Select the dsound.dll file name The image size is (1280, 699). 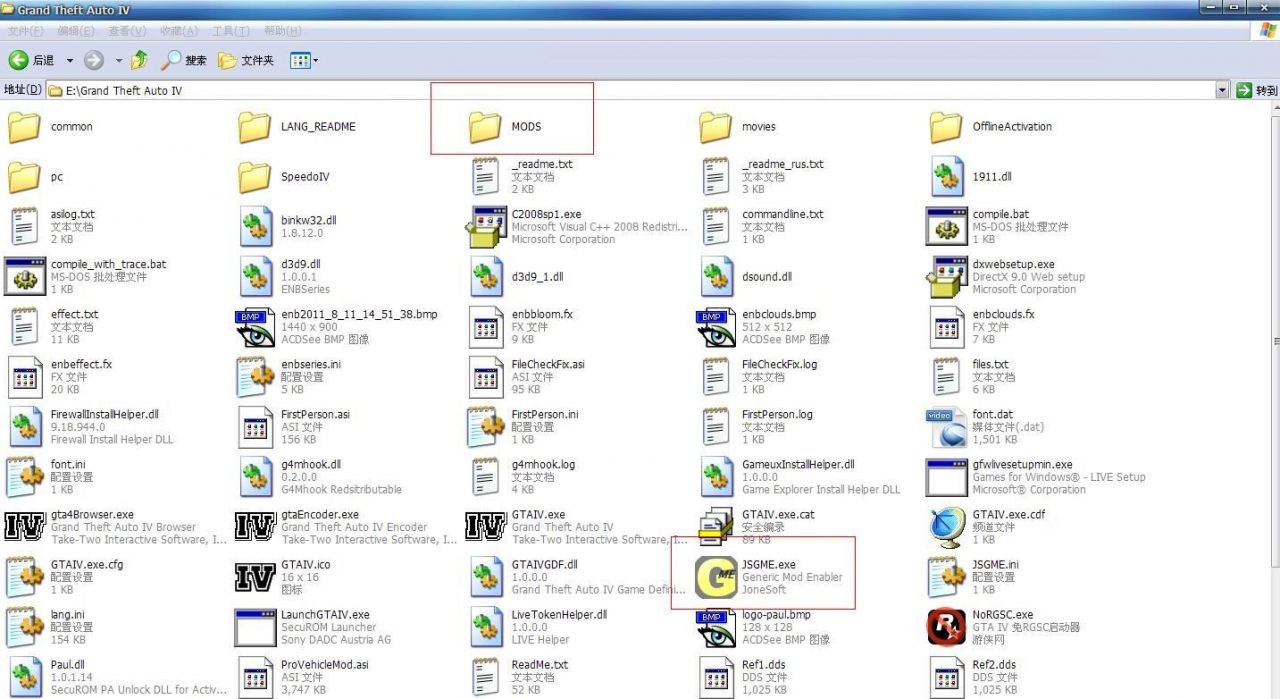tap(767, 277)
